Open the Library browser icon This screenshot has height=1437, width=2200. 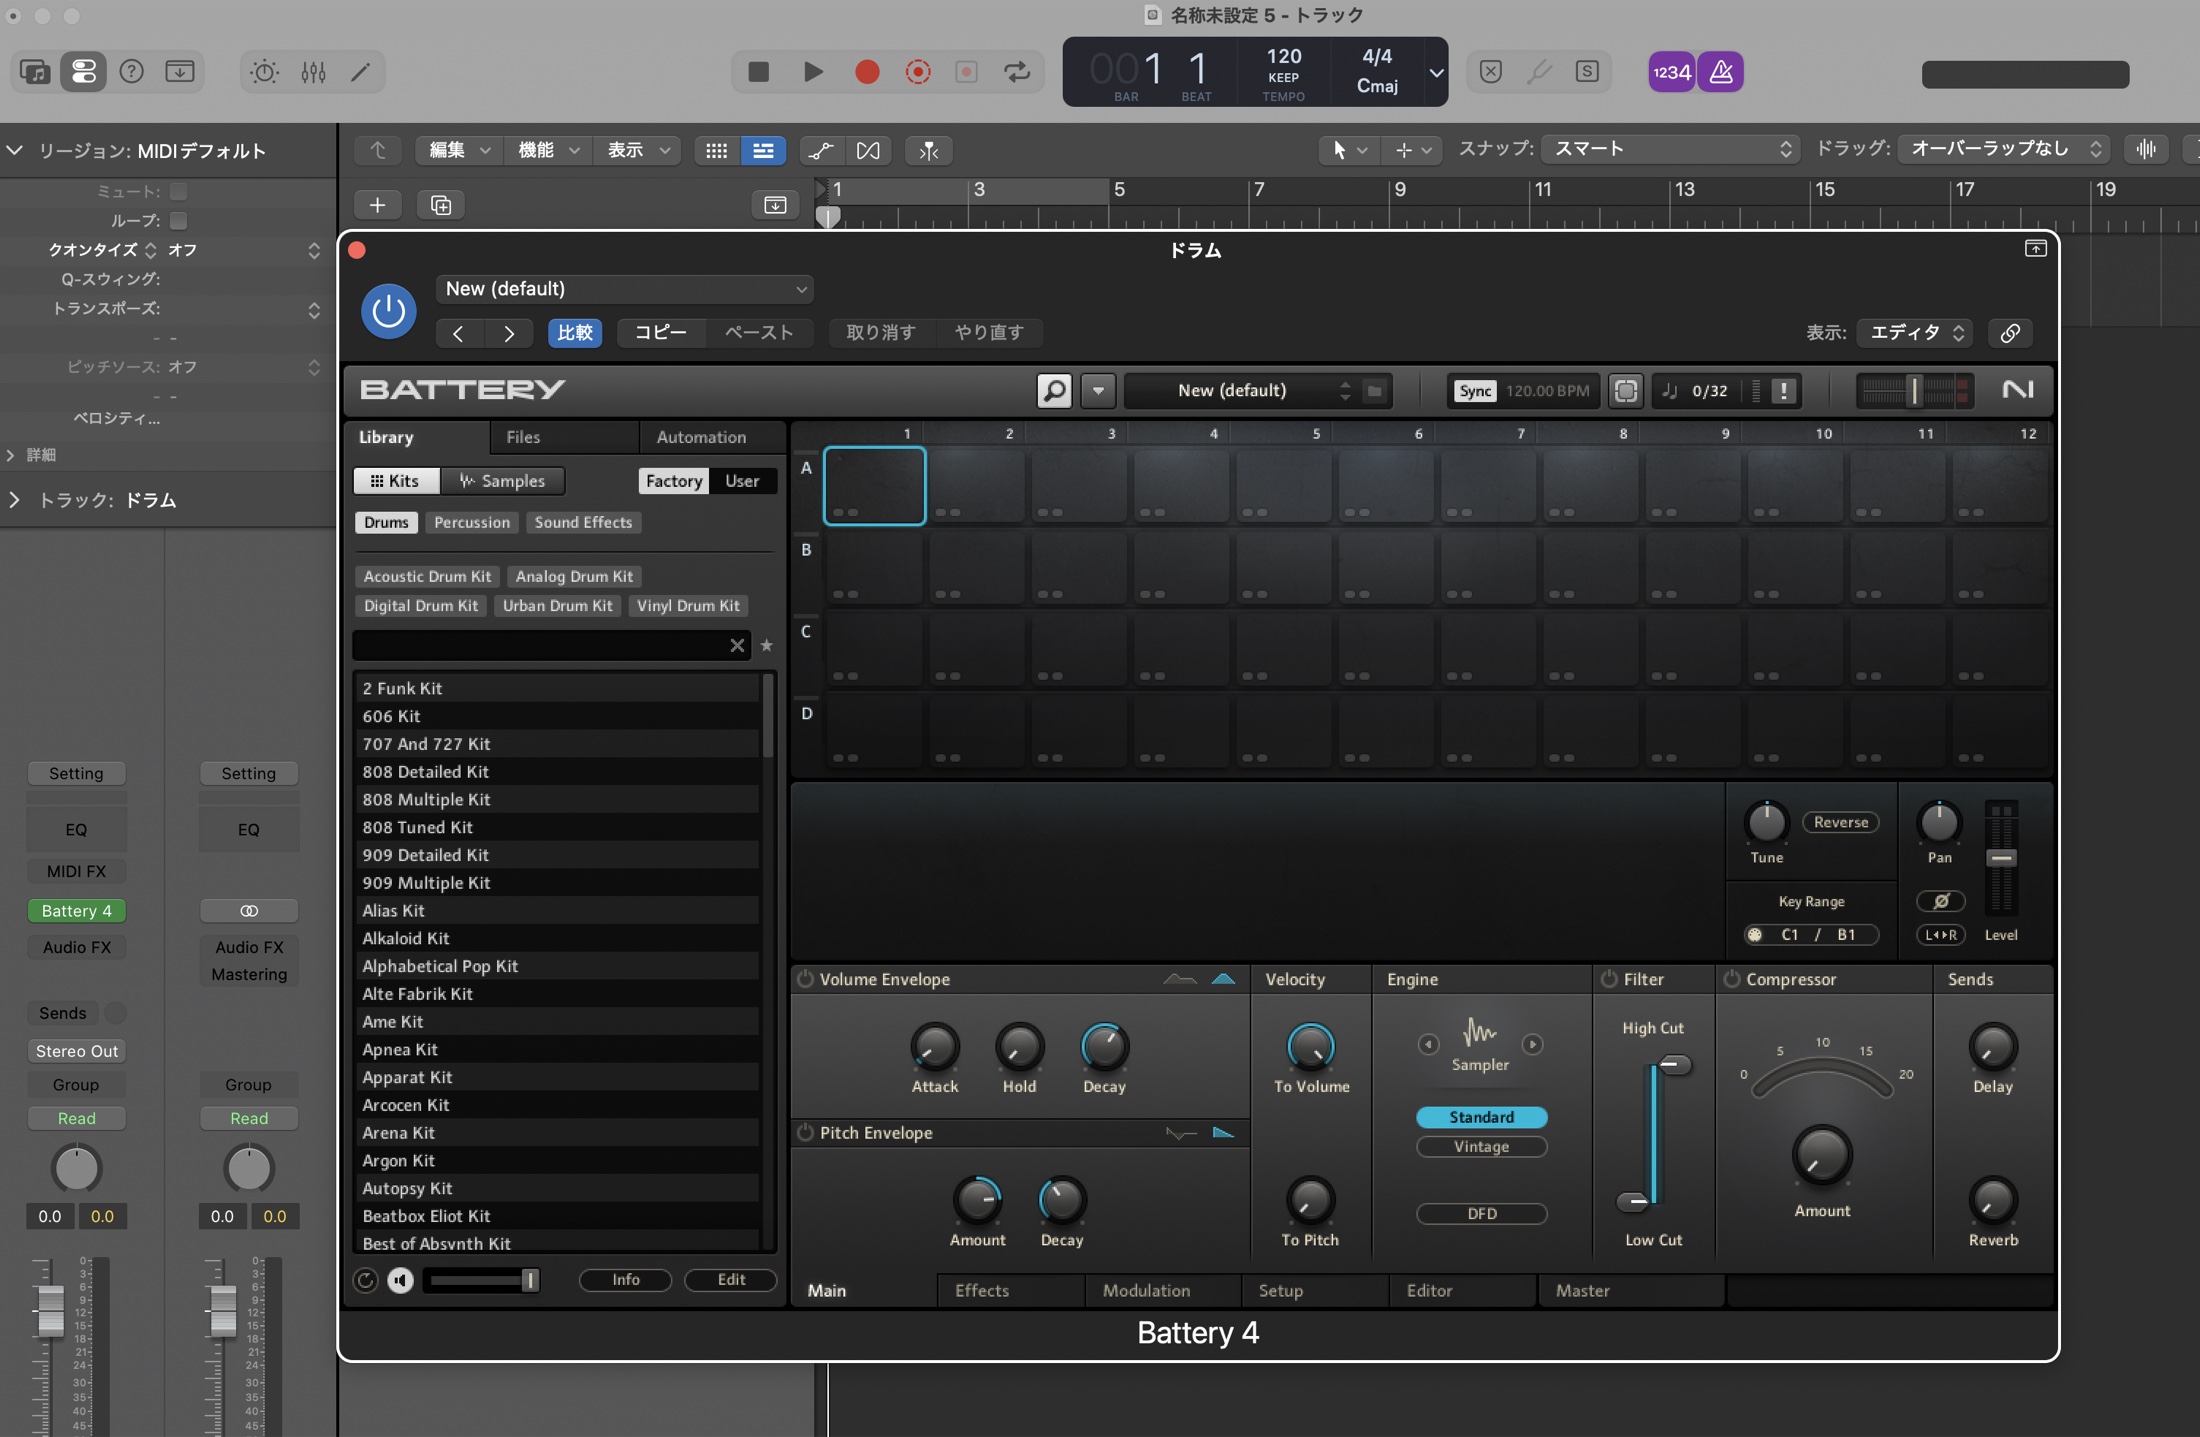click(35, 72)
